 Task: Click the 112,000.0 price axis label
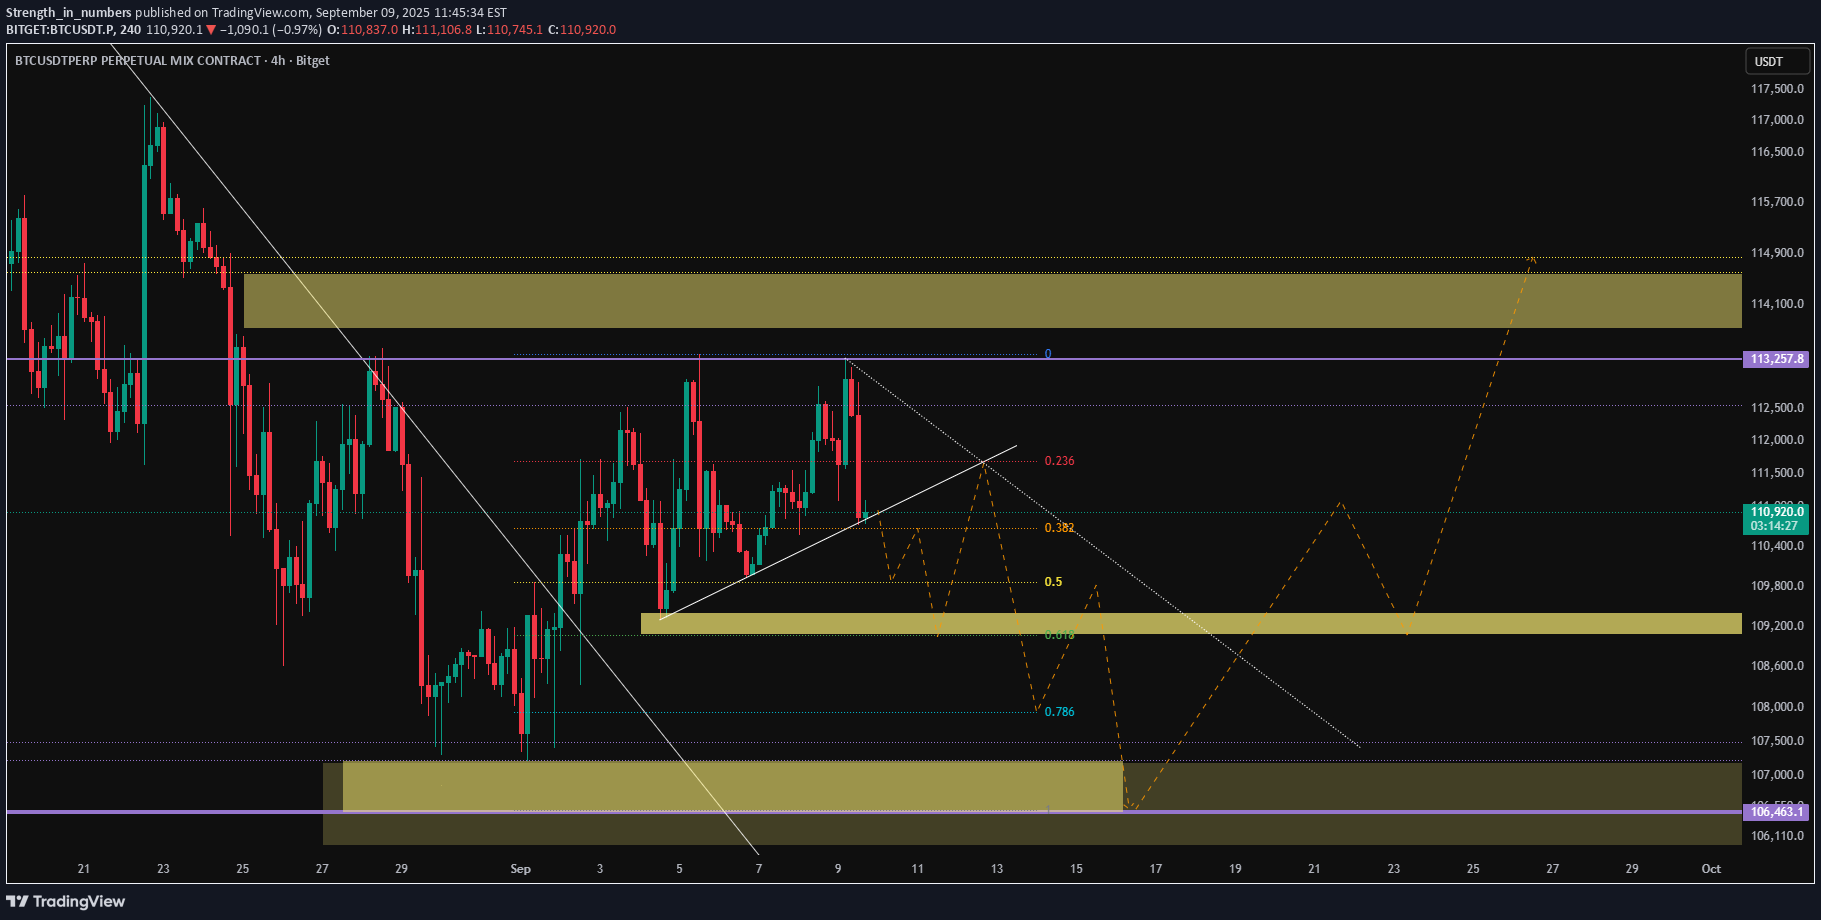1777,440
